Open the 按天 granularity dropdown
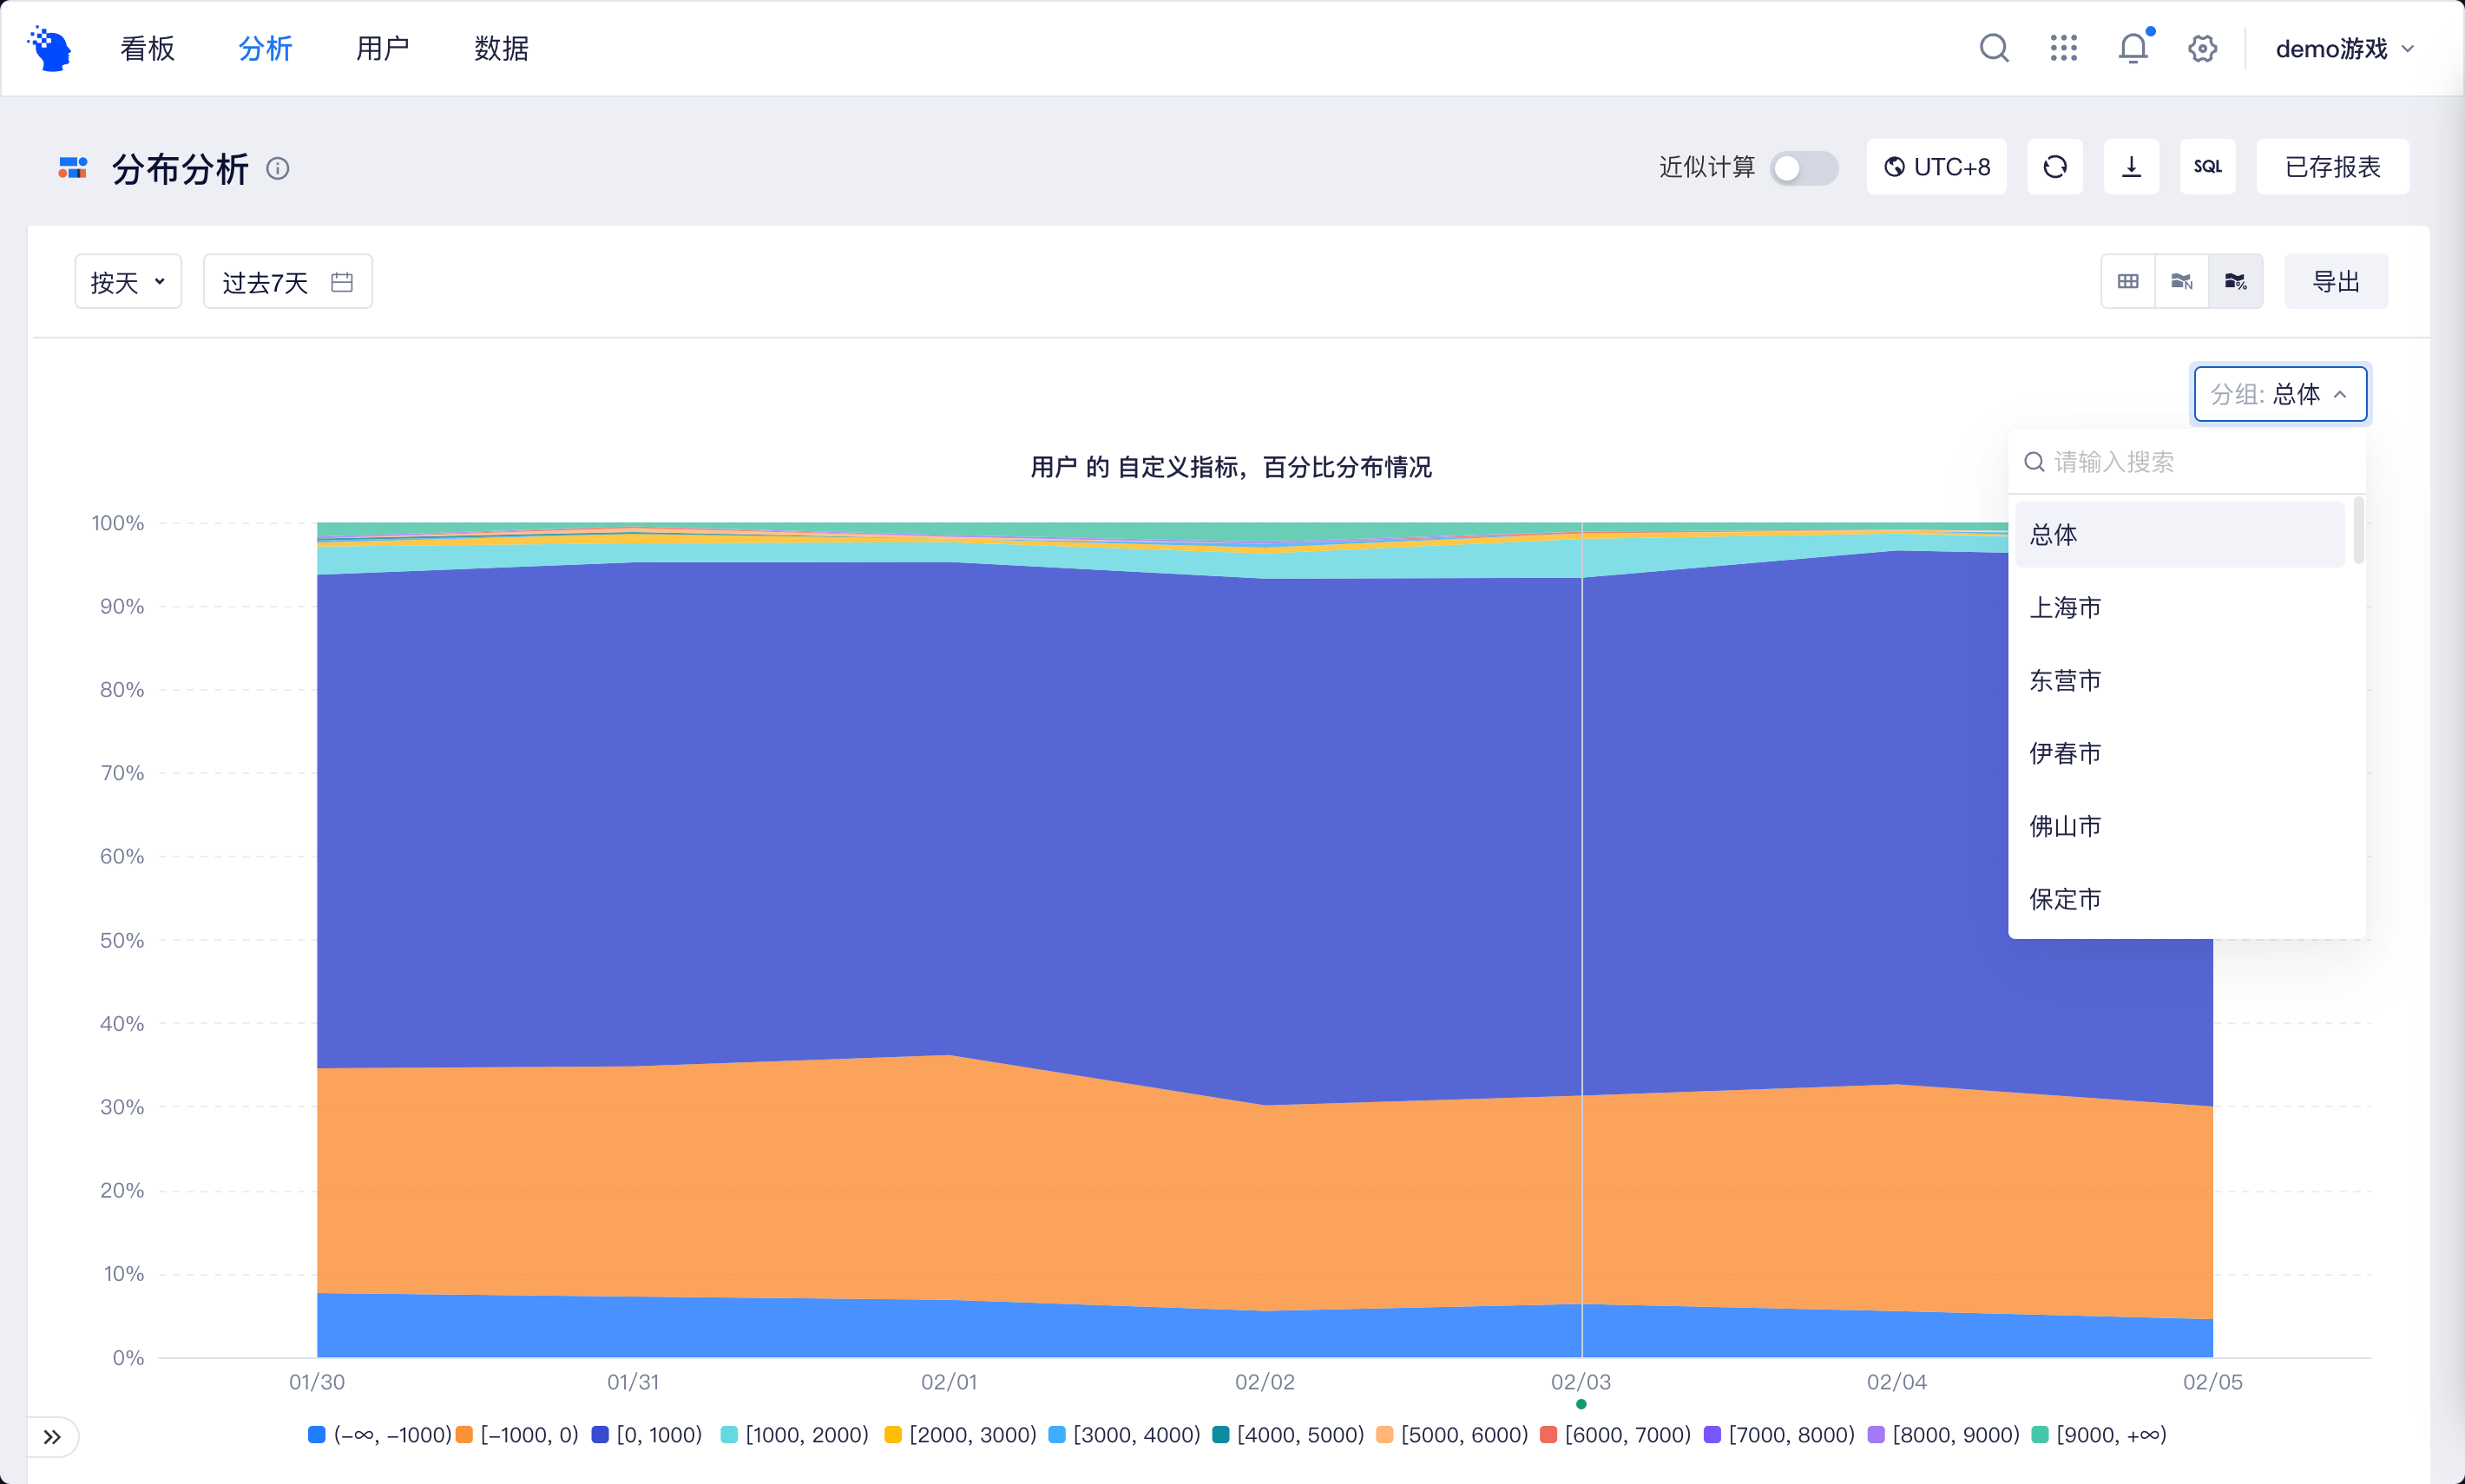The image size is (2465, 1484). click(128, 282)
